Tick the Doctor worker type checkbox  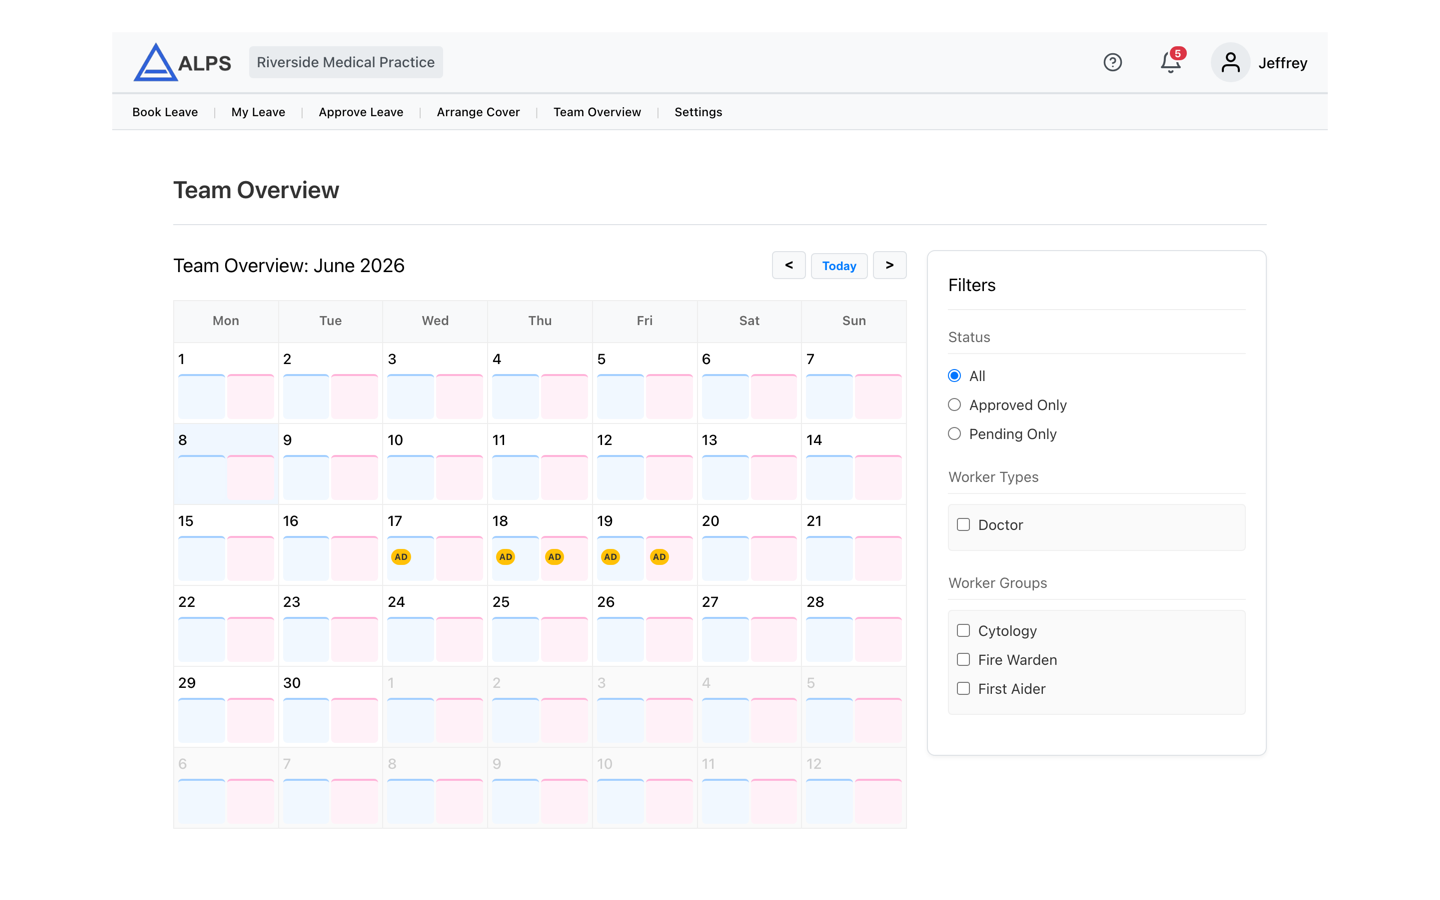tap(964, 525)
